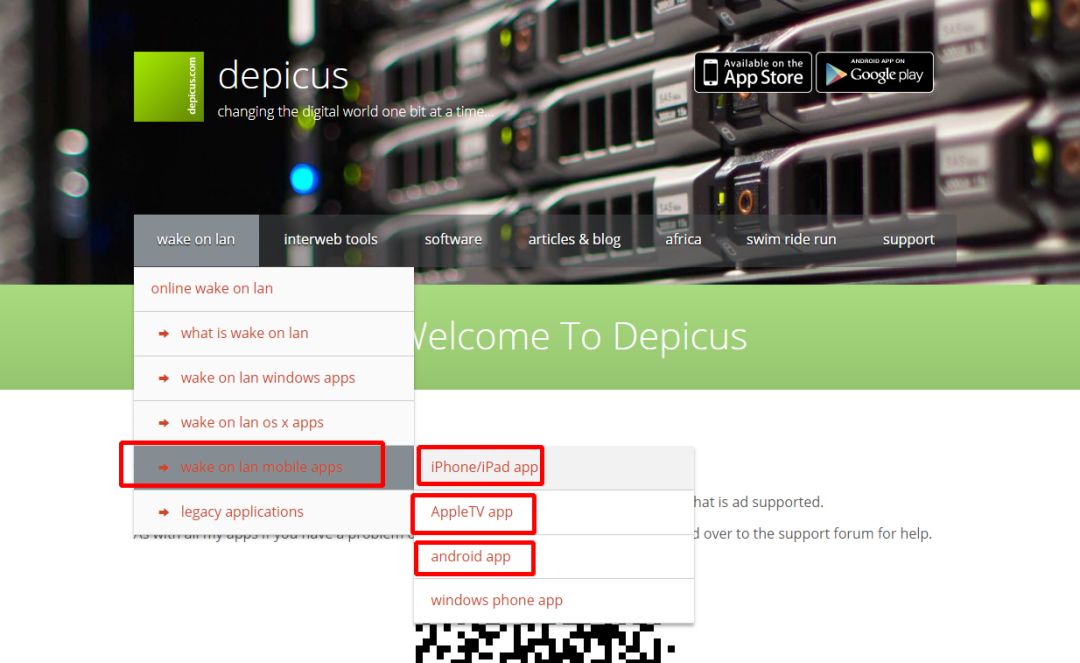Open the software menu

coord(453,240)
